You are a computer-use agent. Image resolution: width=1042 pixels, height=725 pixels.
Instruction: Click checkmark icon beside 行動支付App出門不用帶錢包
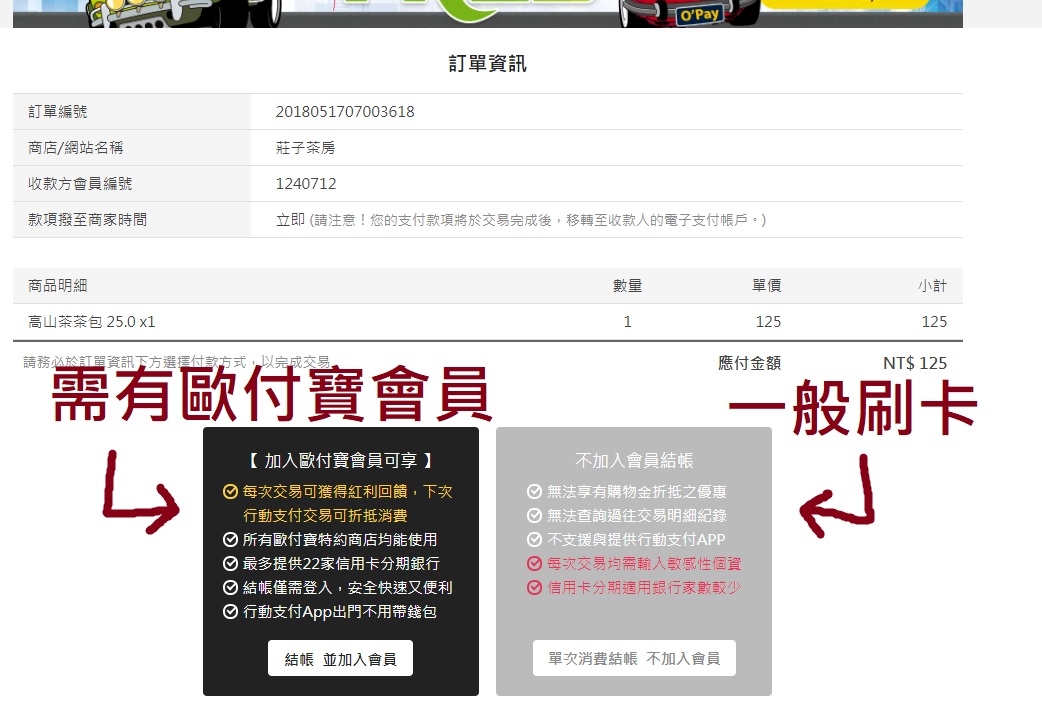click(230, 612)
